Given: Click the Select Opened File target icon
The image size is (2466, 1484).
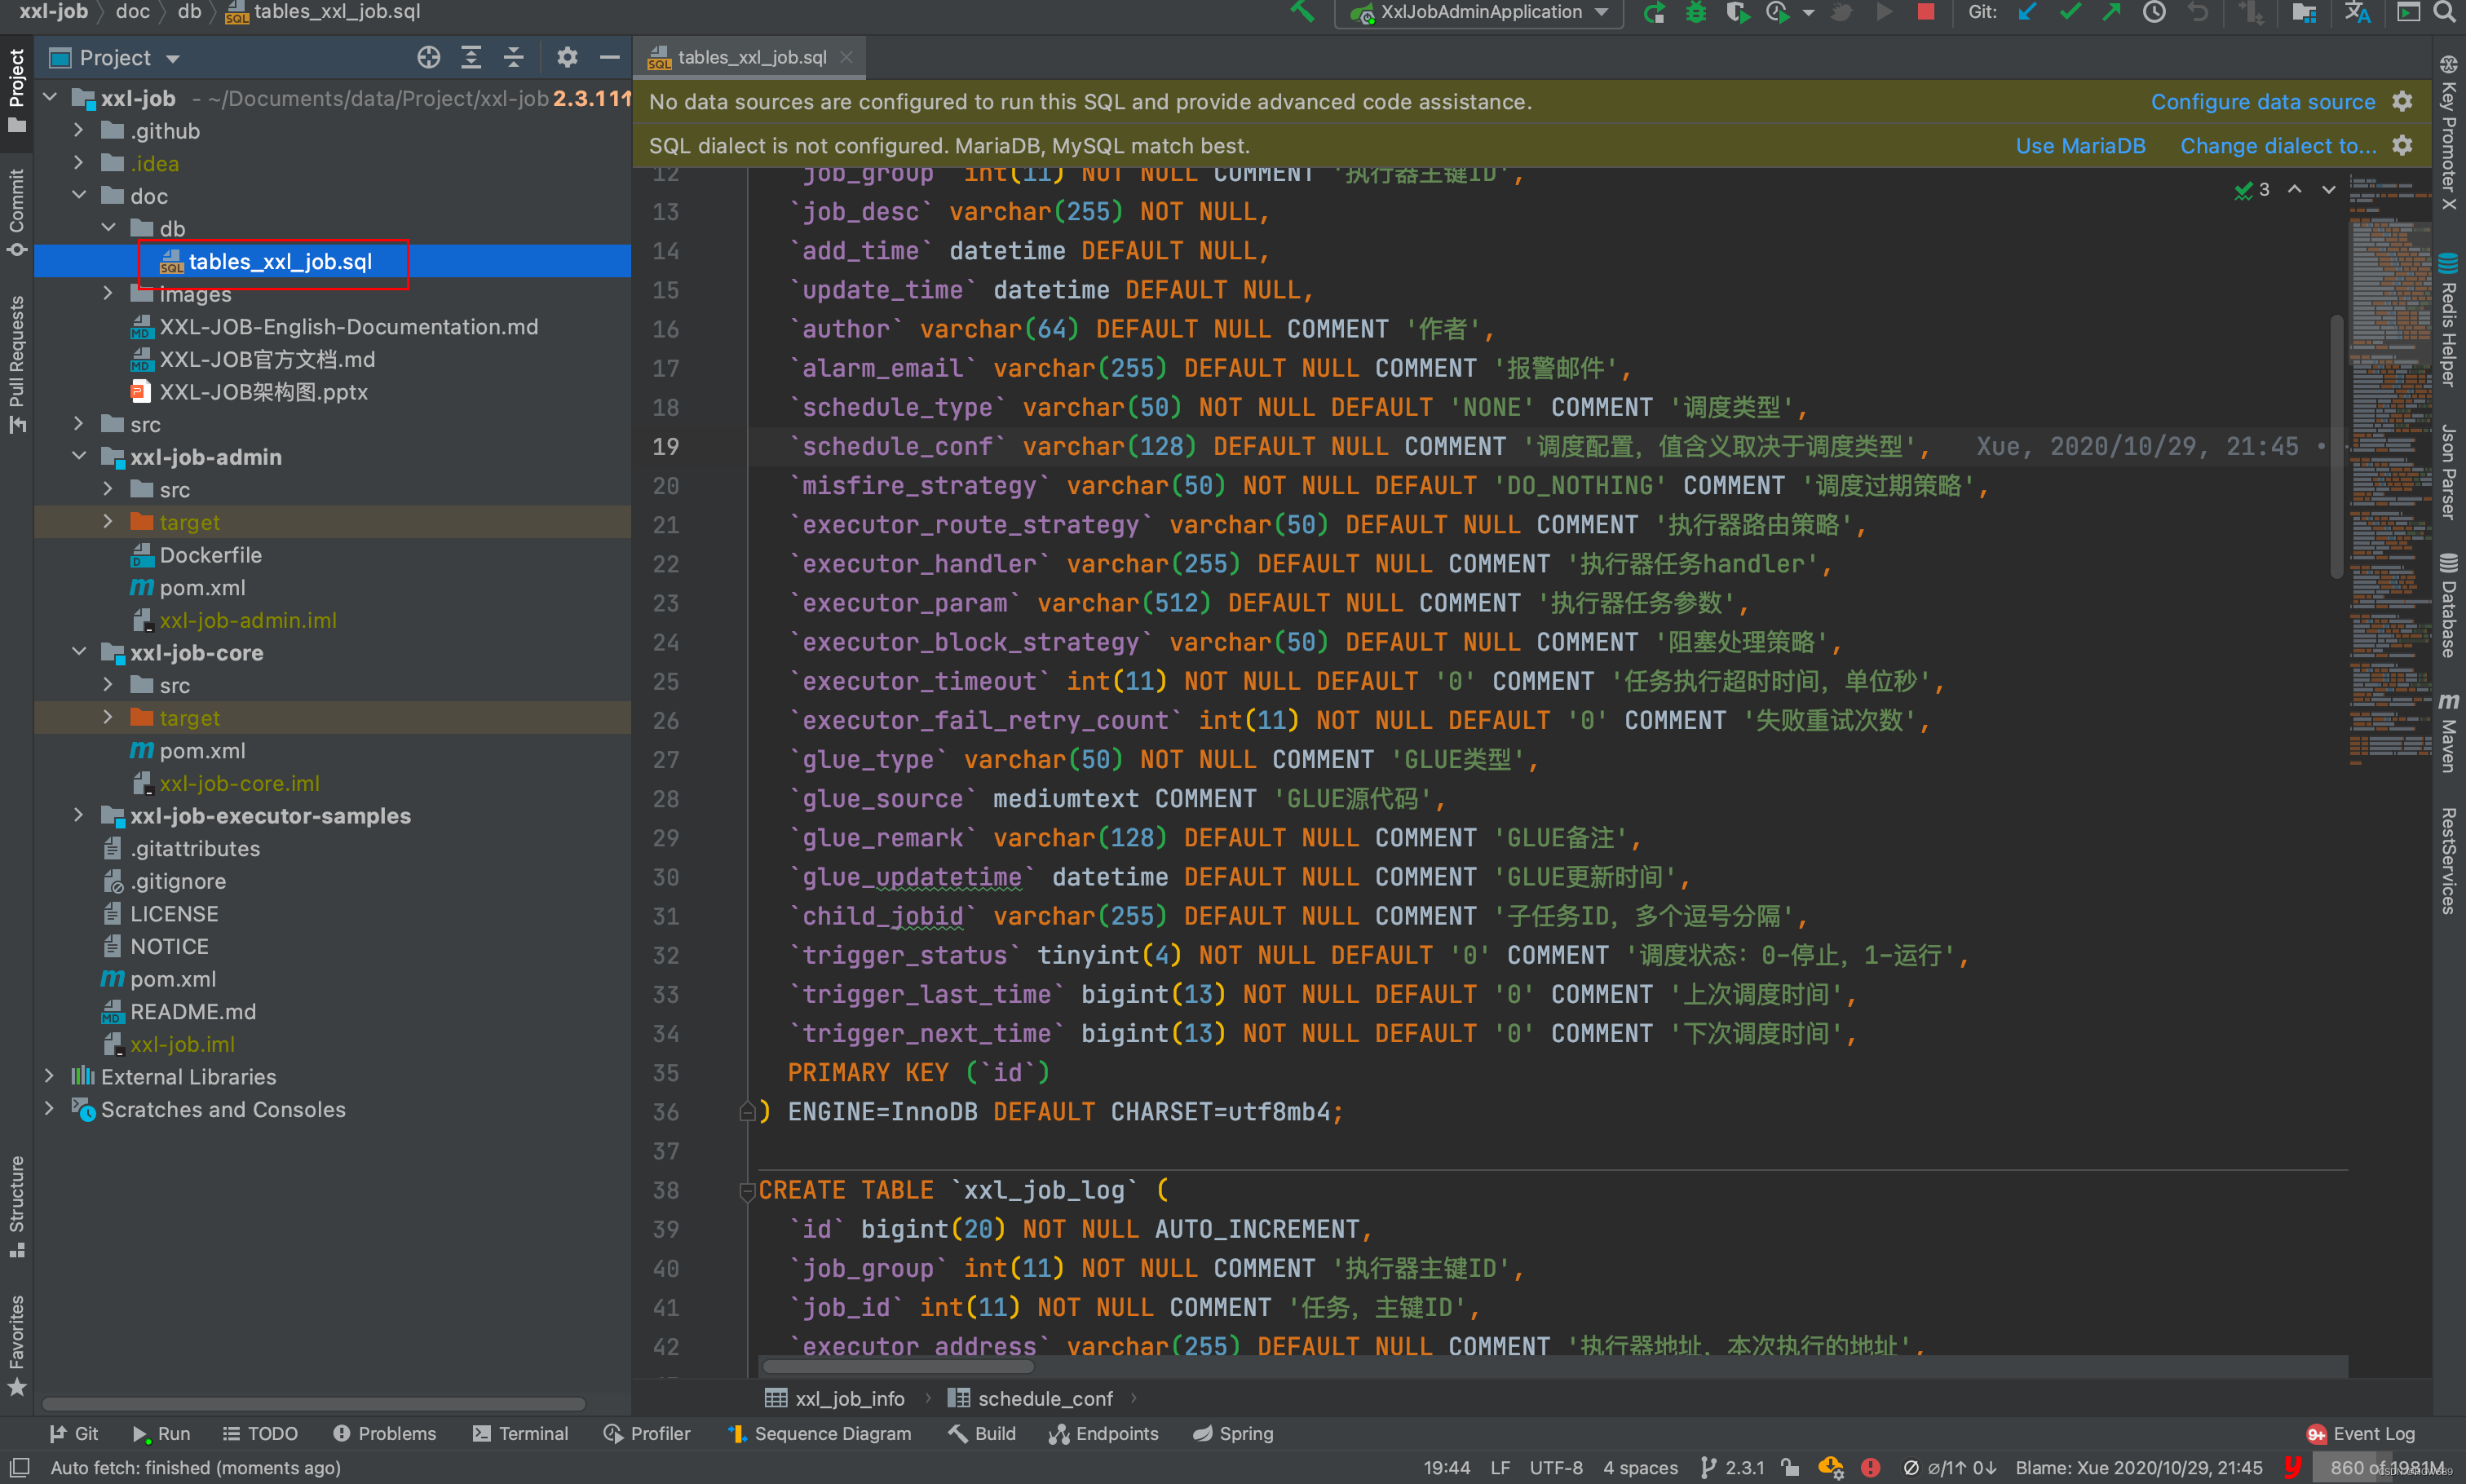Looking at the screenshot, I should [429, 58].
